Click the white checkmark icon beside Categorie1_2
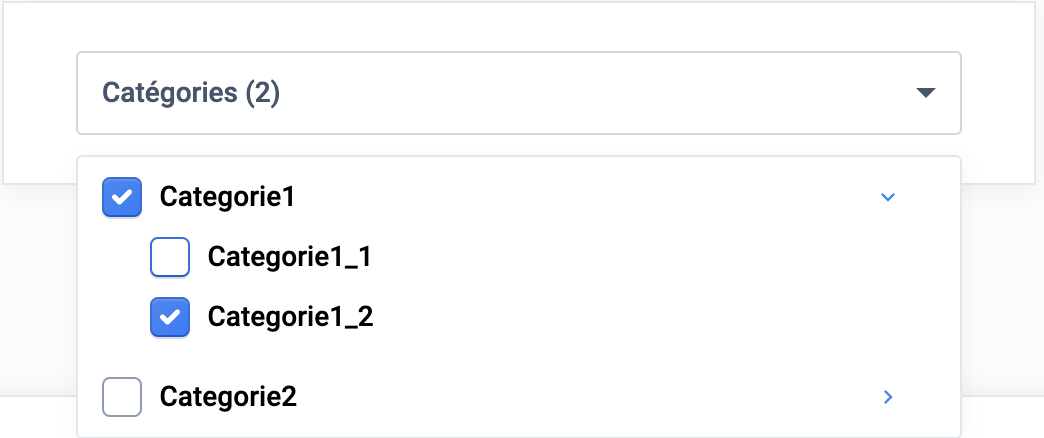 (x=170, y=317)
